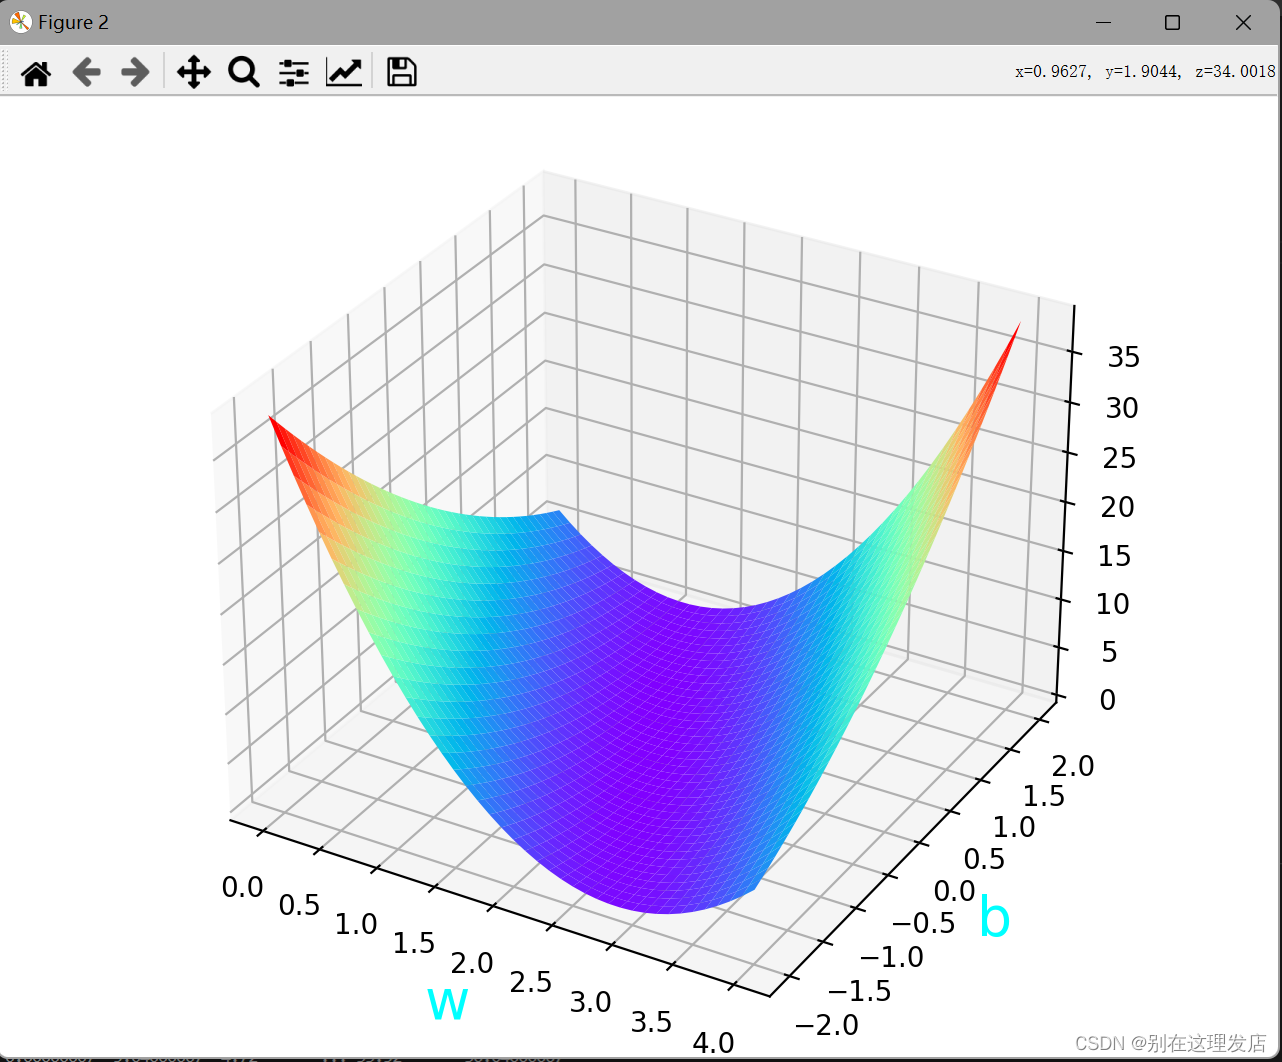Click the Figure 2 window title
The image size is (1282, 1062).
coord(73,21)
